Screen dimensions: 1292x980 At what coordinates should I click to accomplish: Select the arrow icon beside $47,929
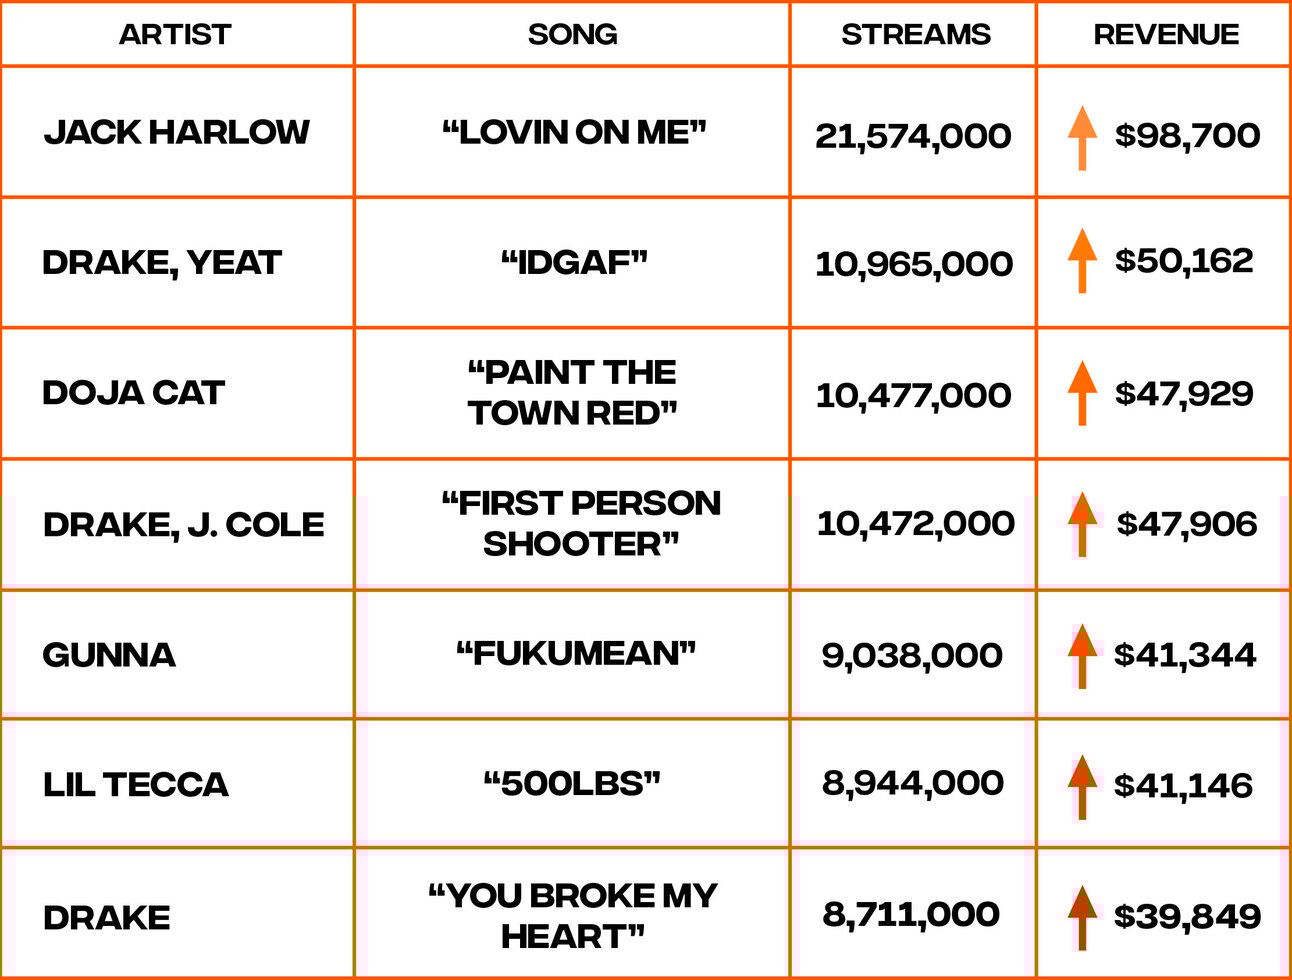tap(1082, 392)
